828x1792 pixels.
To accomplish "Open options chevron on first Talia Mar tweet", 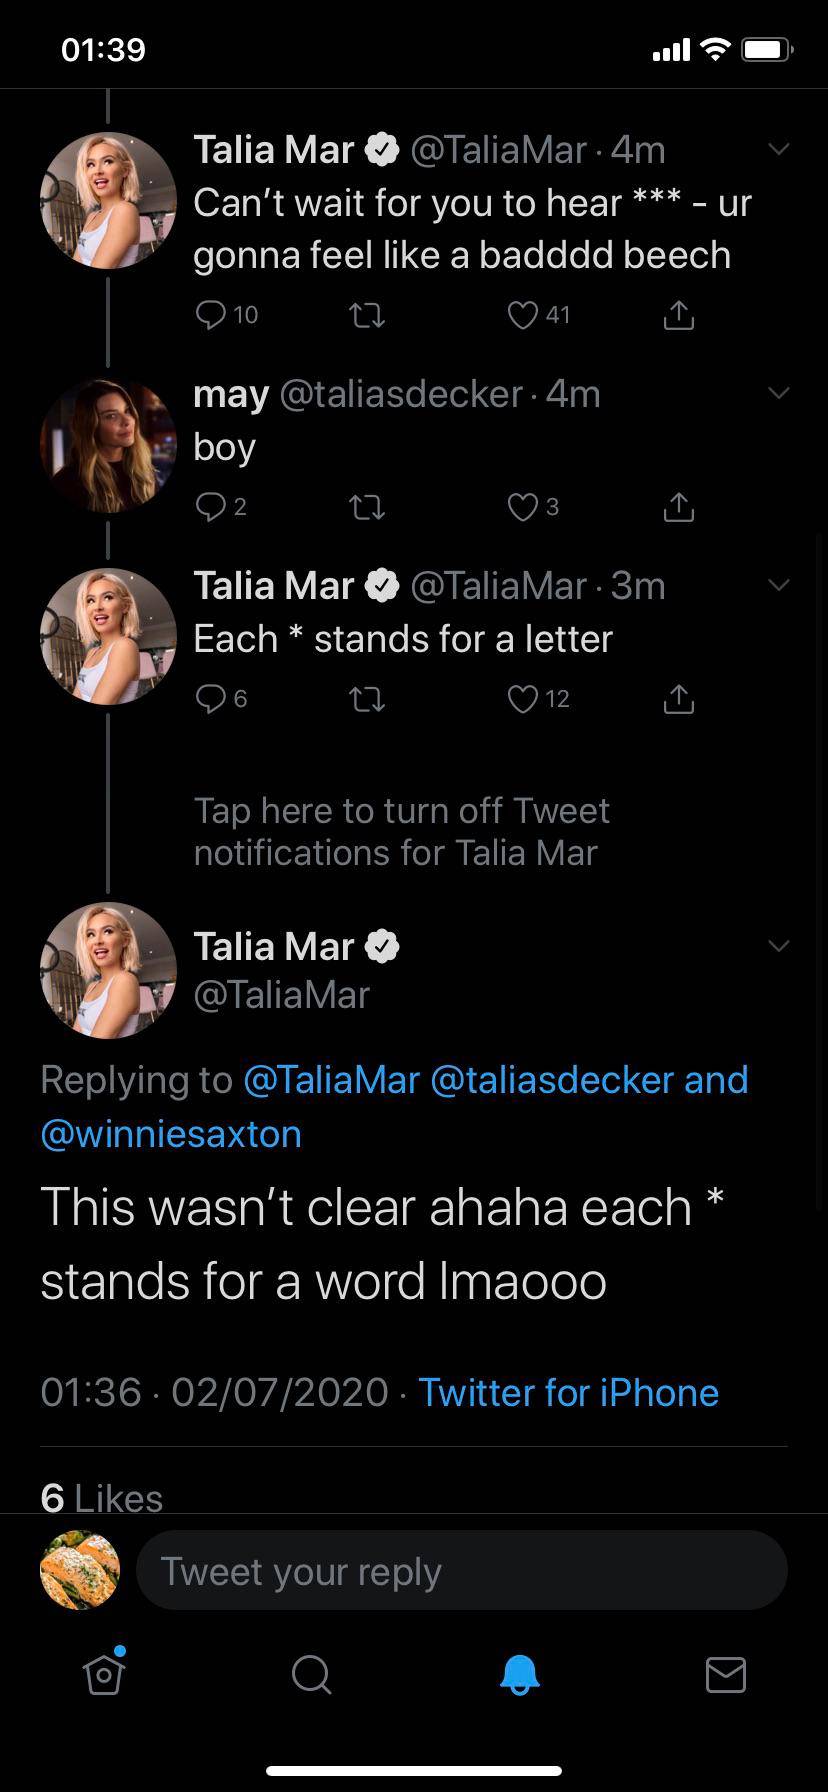I will [x=779, y=150].
